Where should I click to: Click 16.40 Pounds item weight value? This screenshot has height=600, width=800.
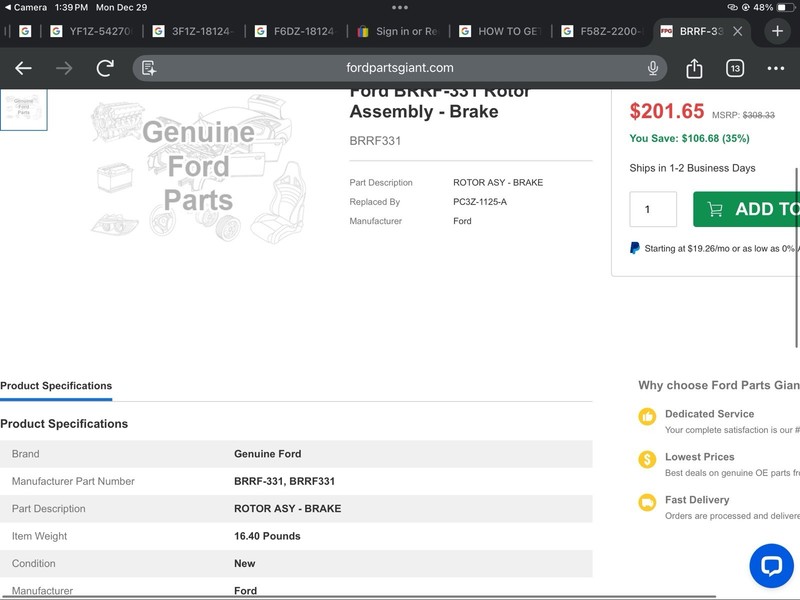(267, 536)
